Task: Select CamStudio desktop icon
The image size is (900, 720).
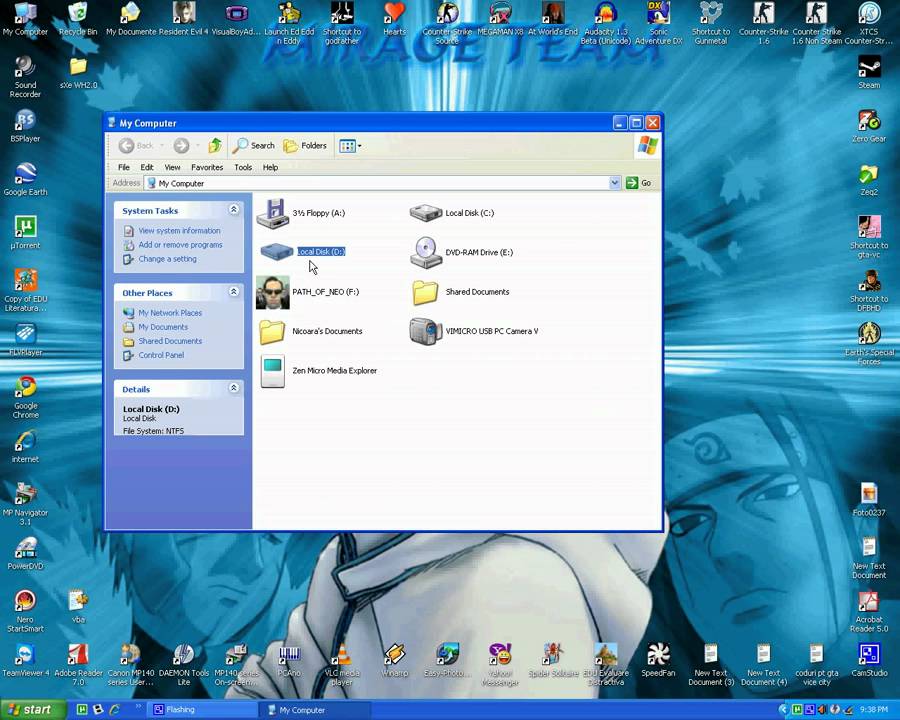Action: 869,660
